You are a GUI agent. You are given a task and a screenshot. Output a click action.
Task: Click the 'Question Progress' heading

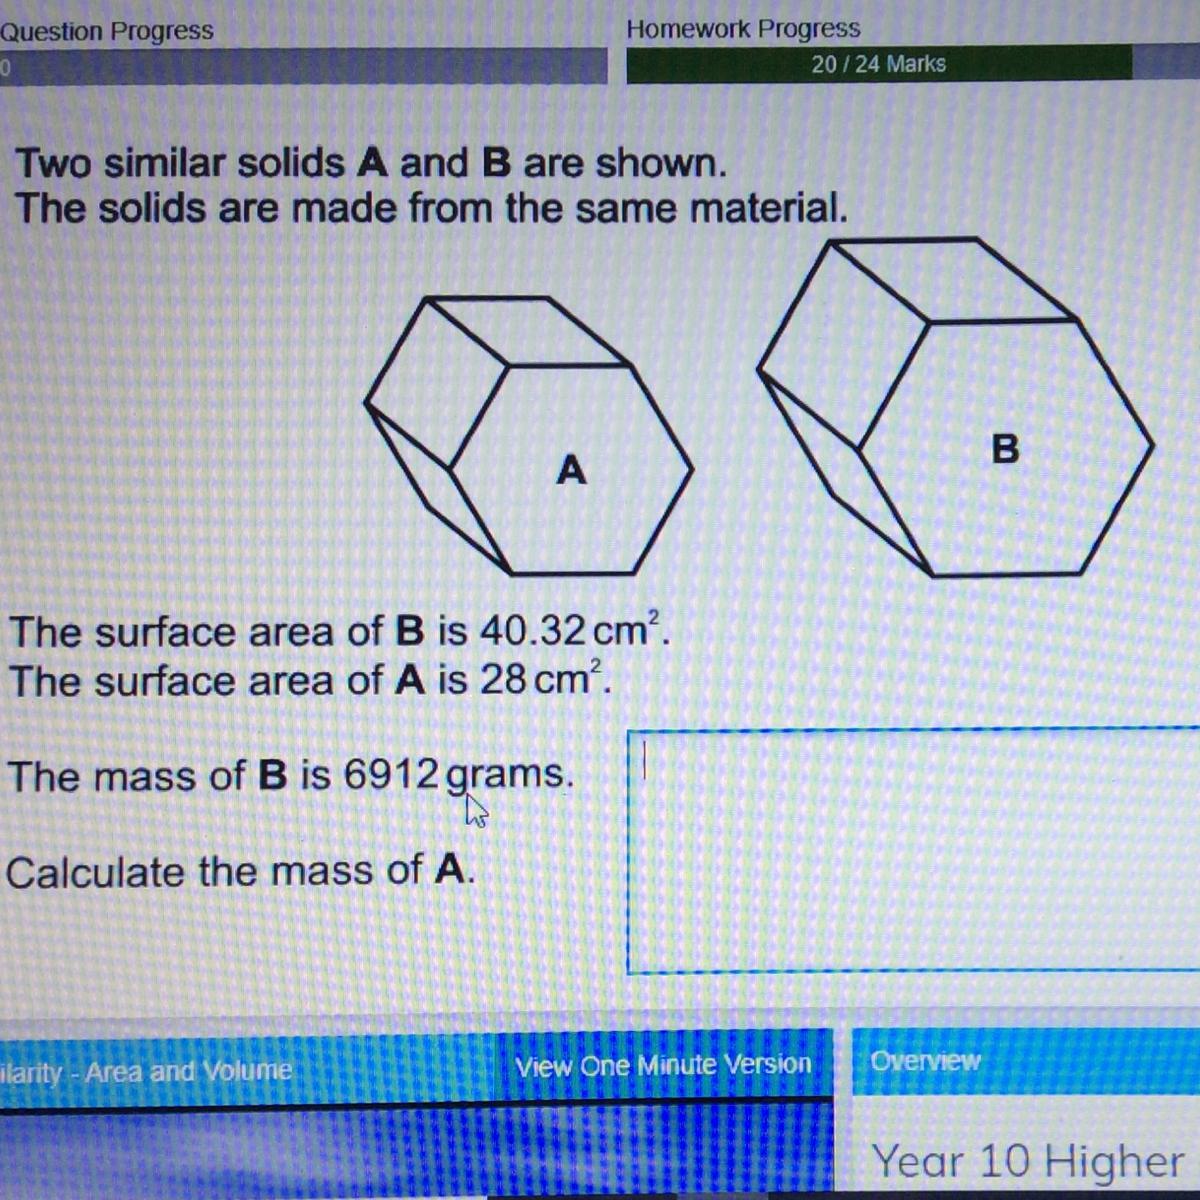tap(107, 31)
